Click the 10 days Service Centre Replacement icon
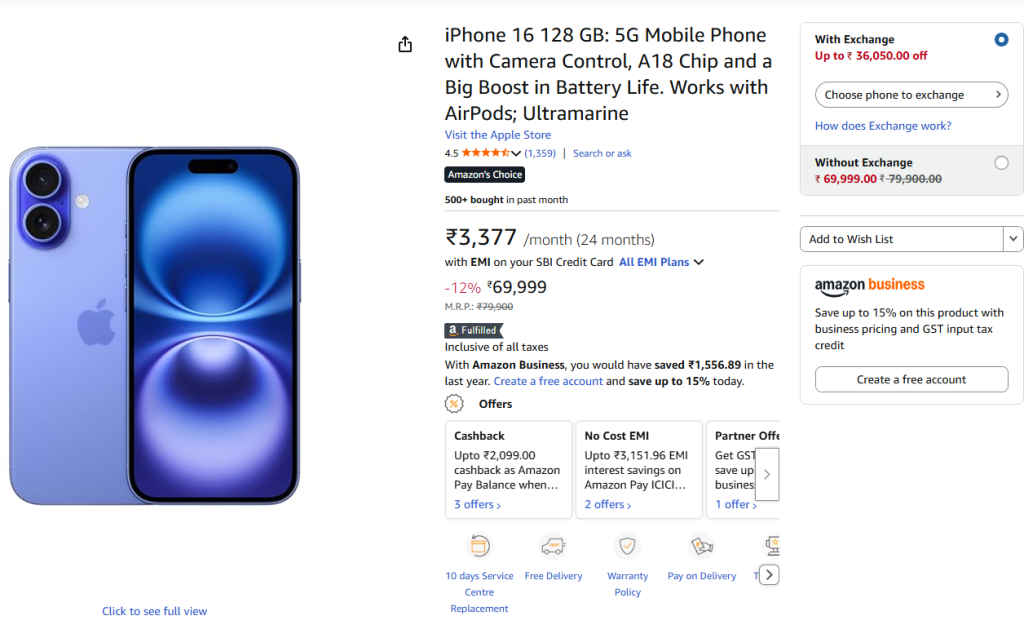This screenshot has width=1024, height=620. [x=479, y=545]
